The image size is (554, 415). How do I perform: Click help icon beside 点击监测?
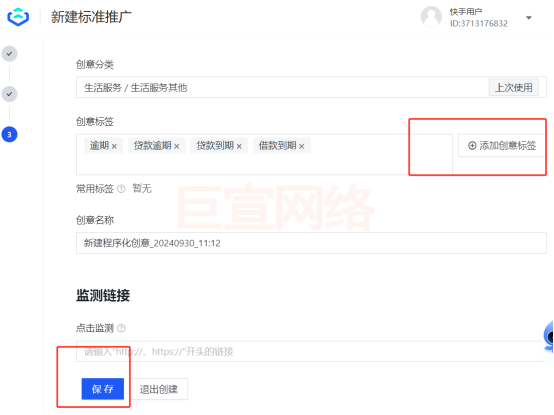tap(121, 328)
